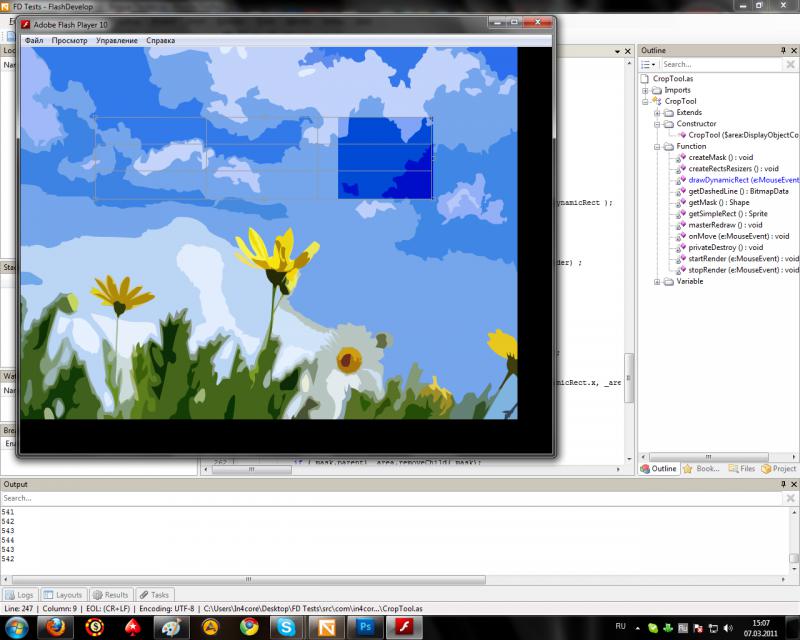
Task: Click the Output panel horizontal scrollbar
Action: 248,580
